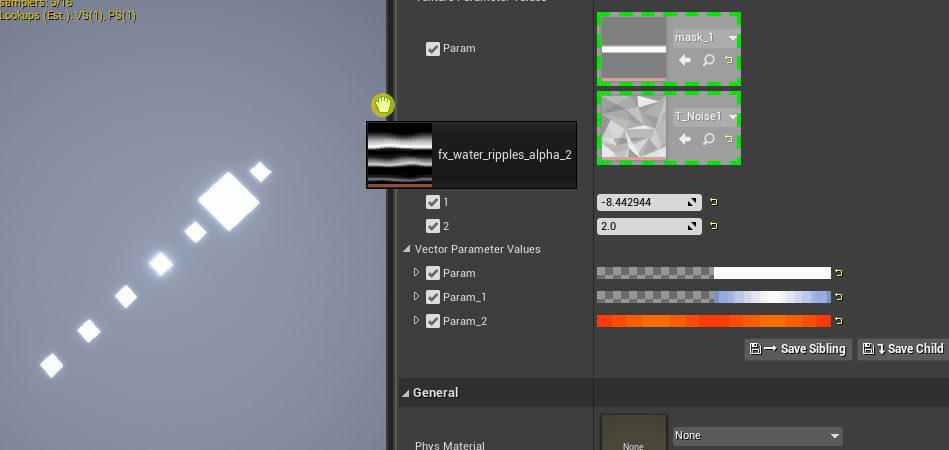Toggle the Param_2 vector override checkbox

pyautogui.click(x=433, y=321)
